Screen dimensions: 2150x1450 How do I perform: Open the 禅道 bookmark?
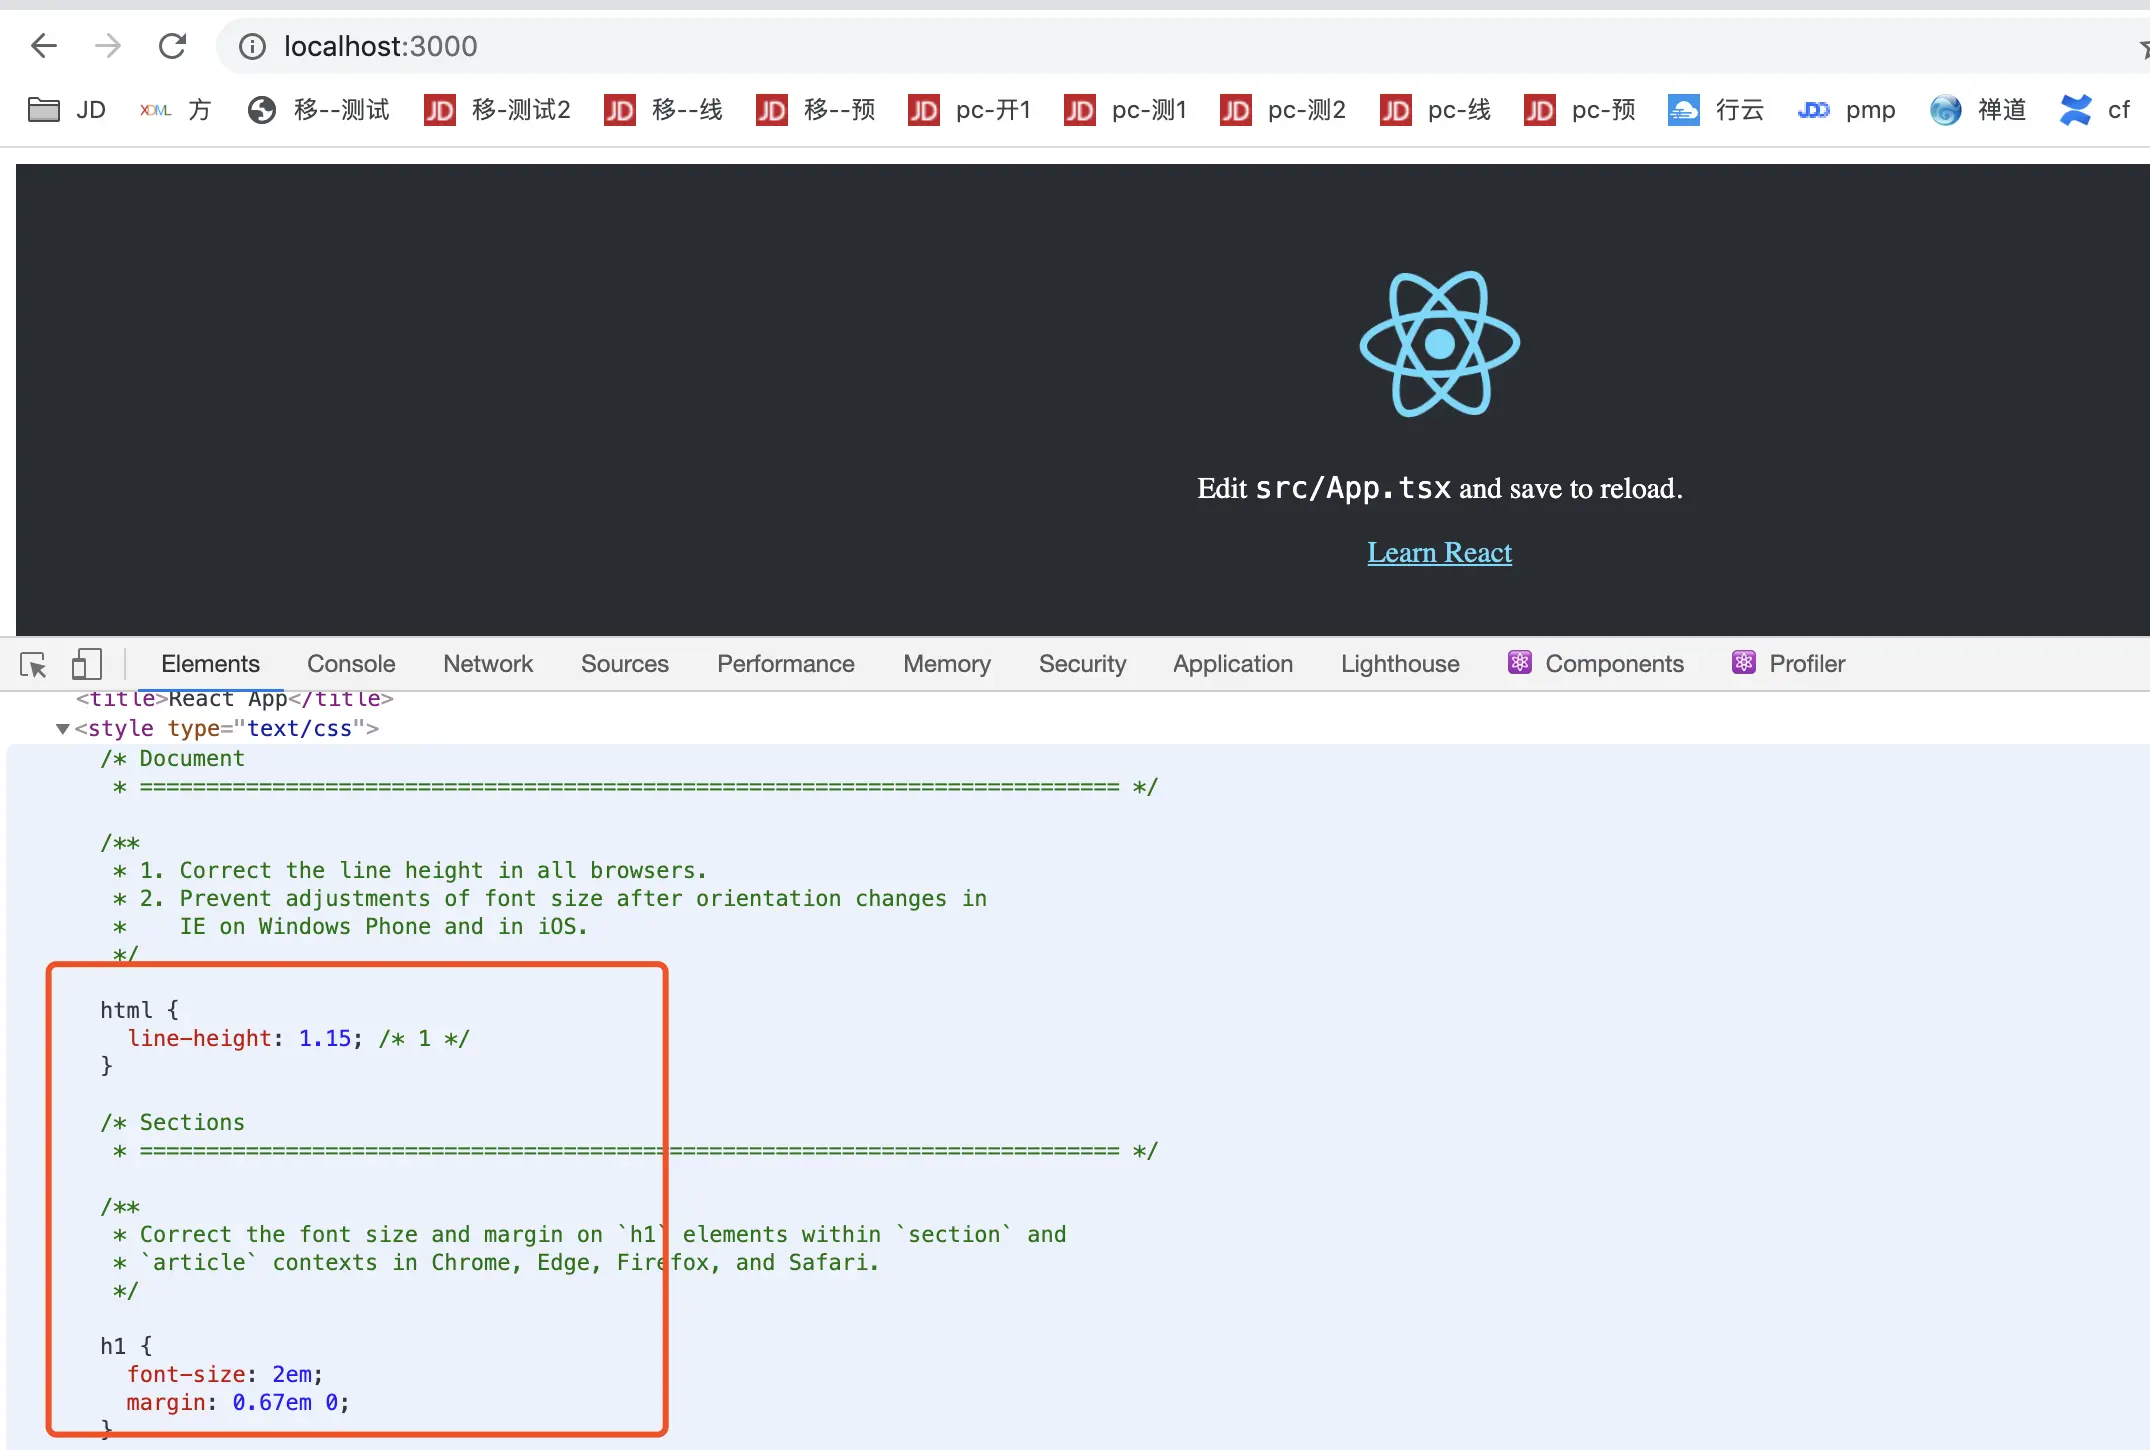[x=1977, y=110]
